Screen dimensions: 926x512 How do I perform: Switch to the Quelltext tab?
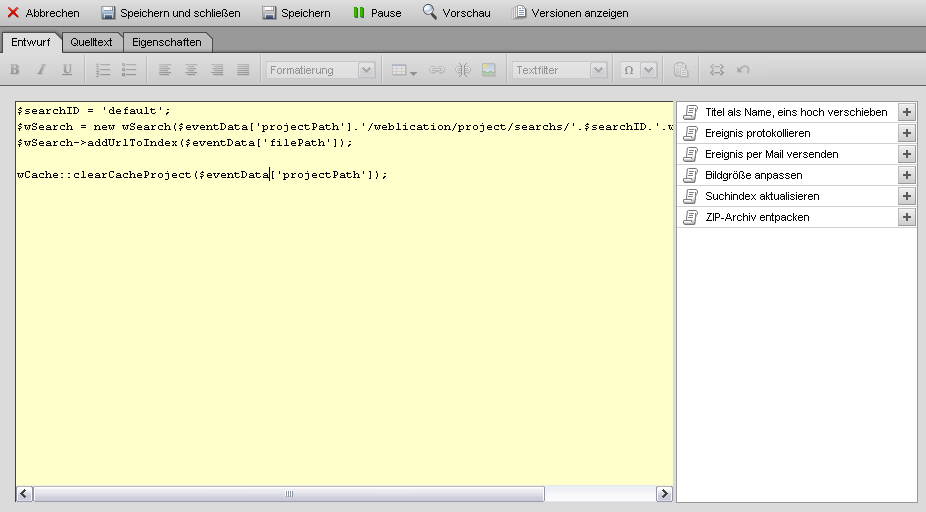click(x=91, y=42)
